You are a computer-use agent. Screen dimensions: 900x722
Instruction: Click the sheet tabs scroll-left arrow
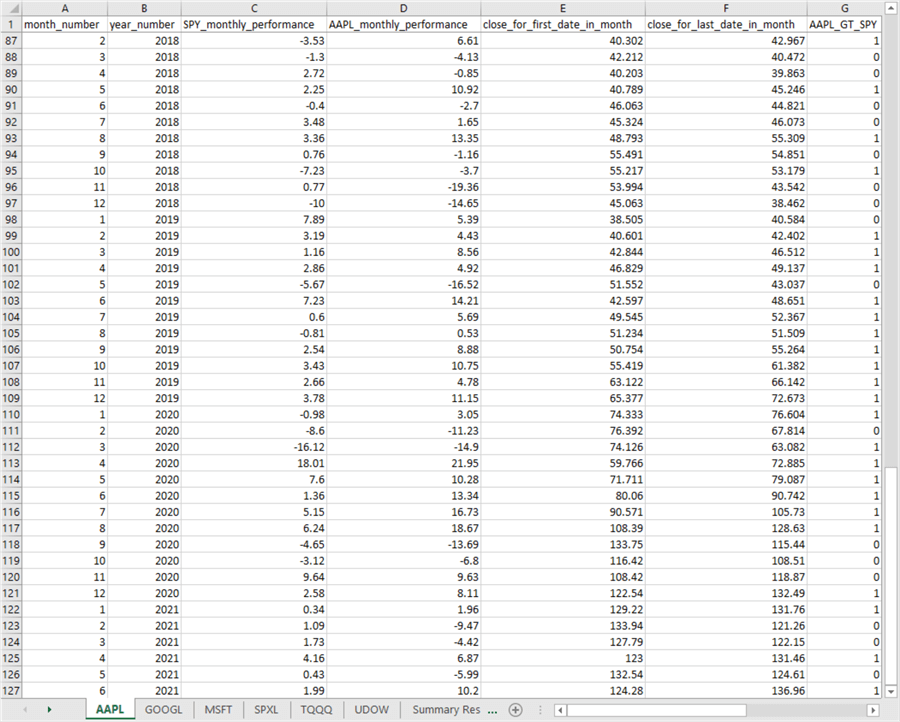25,710
